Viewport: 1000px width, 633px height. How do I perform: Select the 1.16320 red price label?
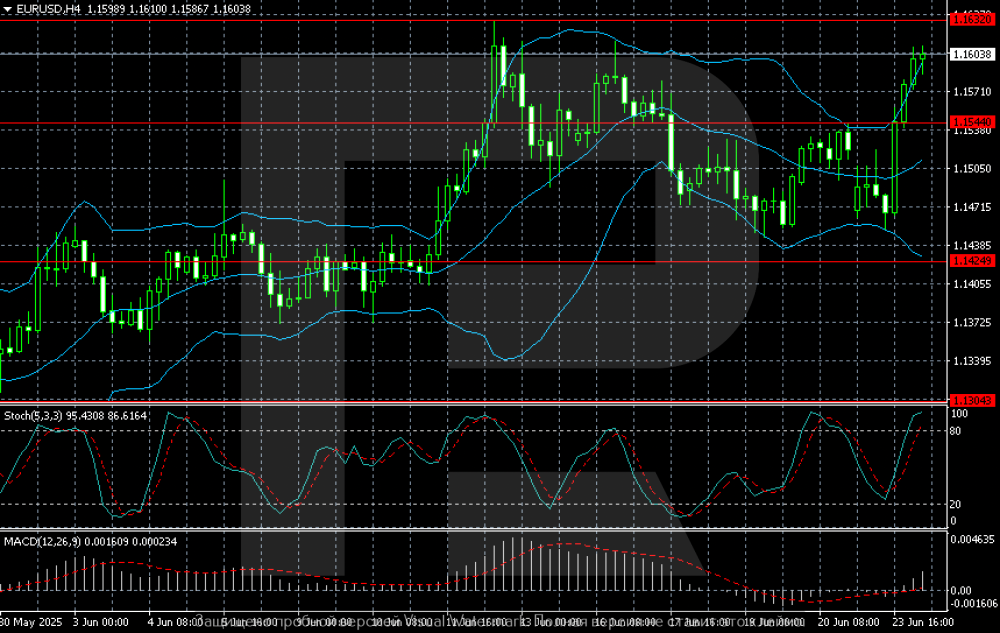(972, 19)
